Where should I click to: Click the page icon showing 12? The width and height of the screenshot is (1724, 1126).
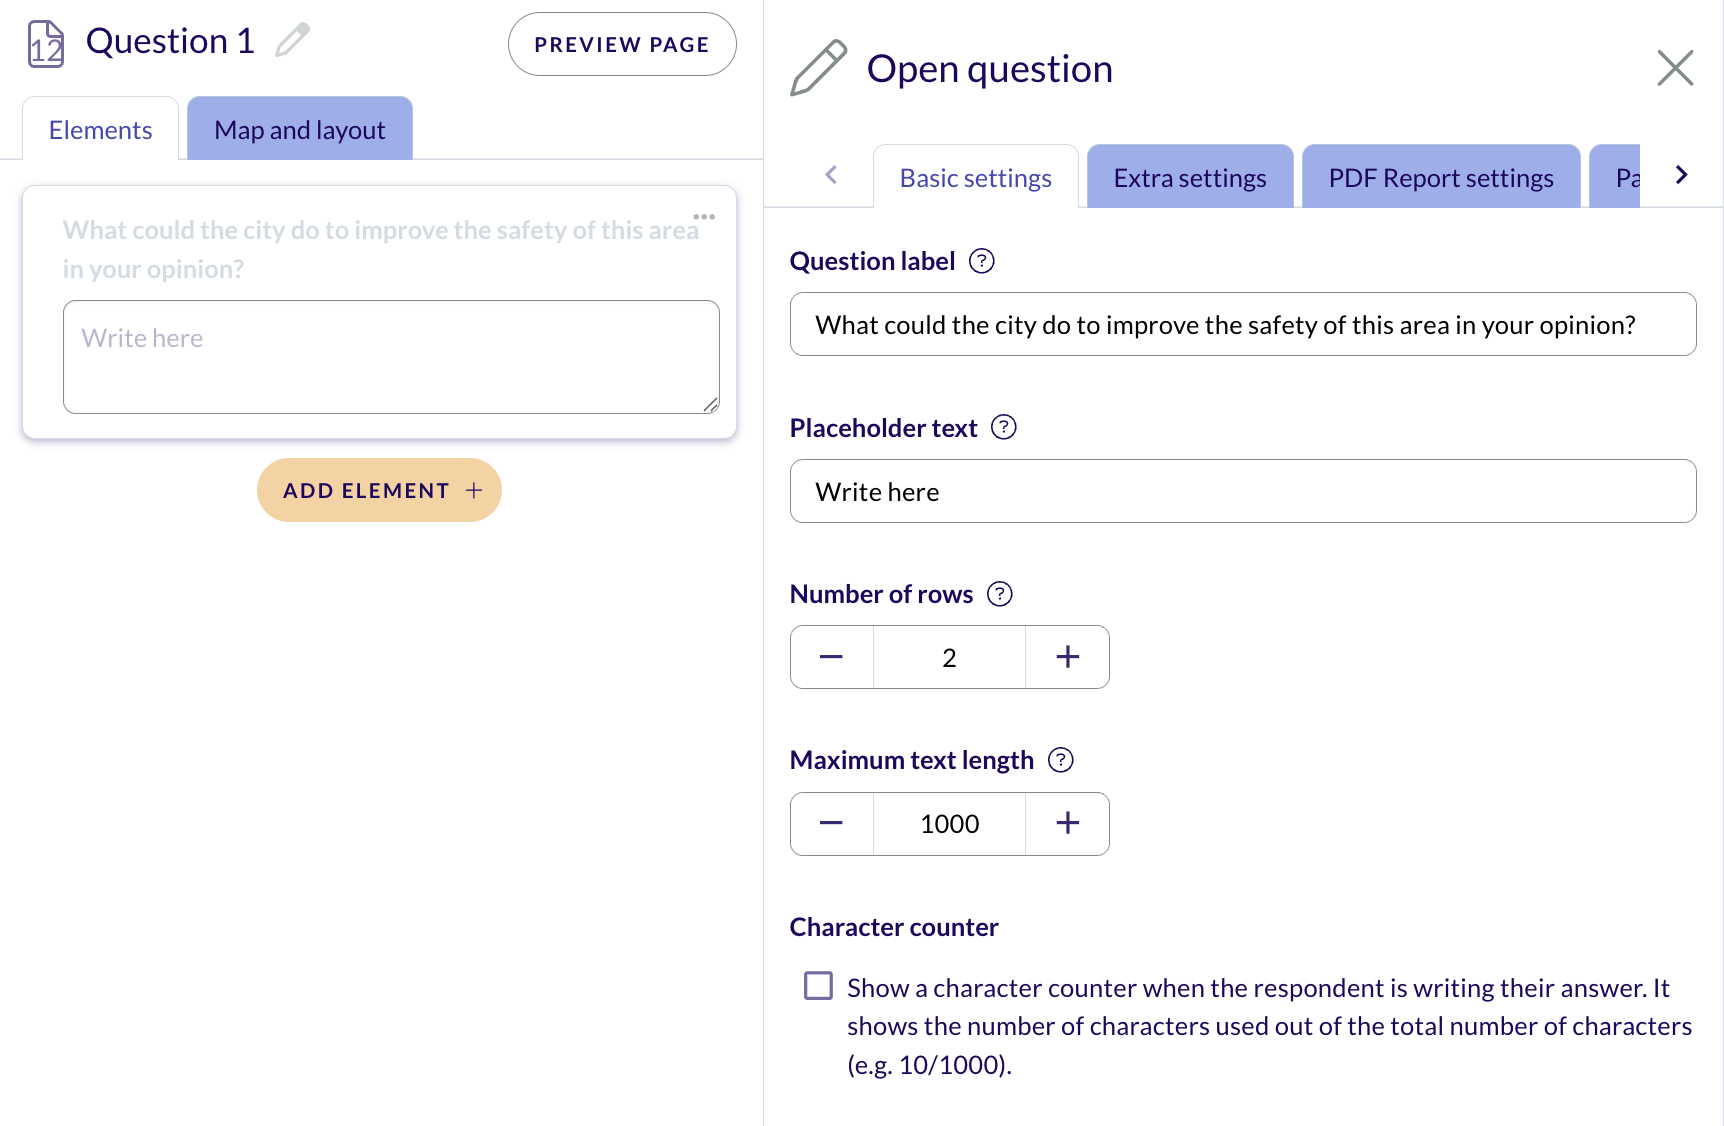tap(43, 42)
